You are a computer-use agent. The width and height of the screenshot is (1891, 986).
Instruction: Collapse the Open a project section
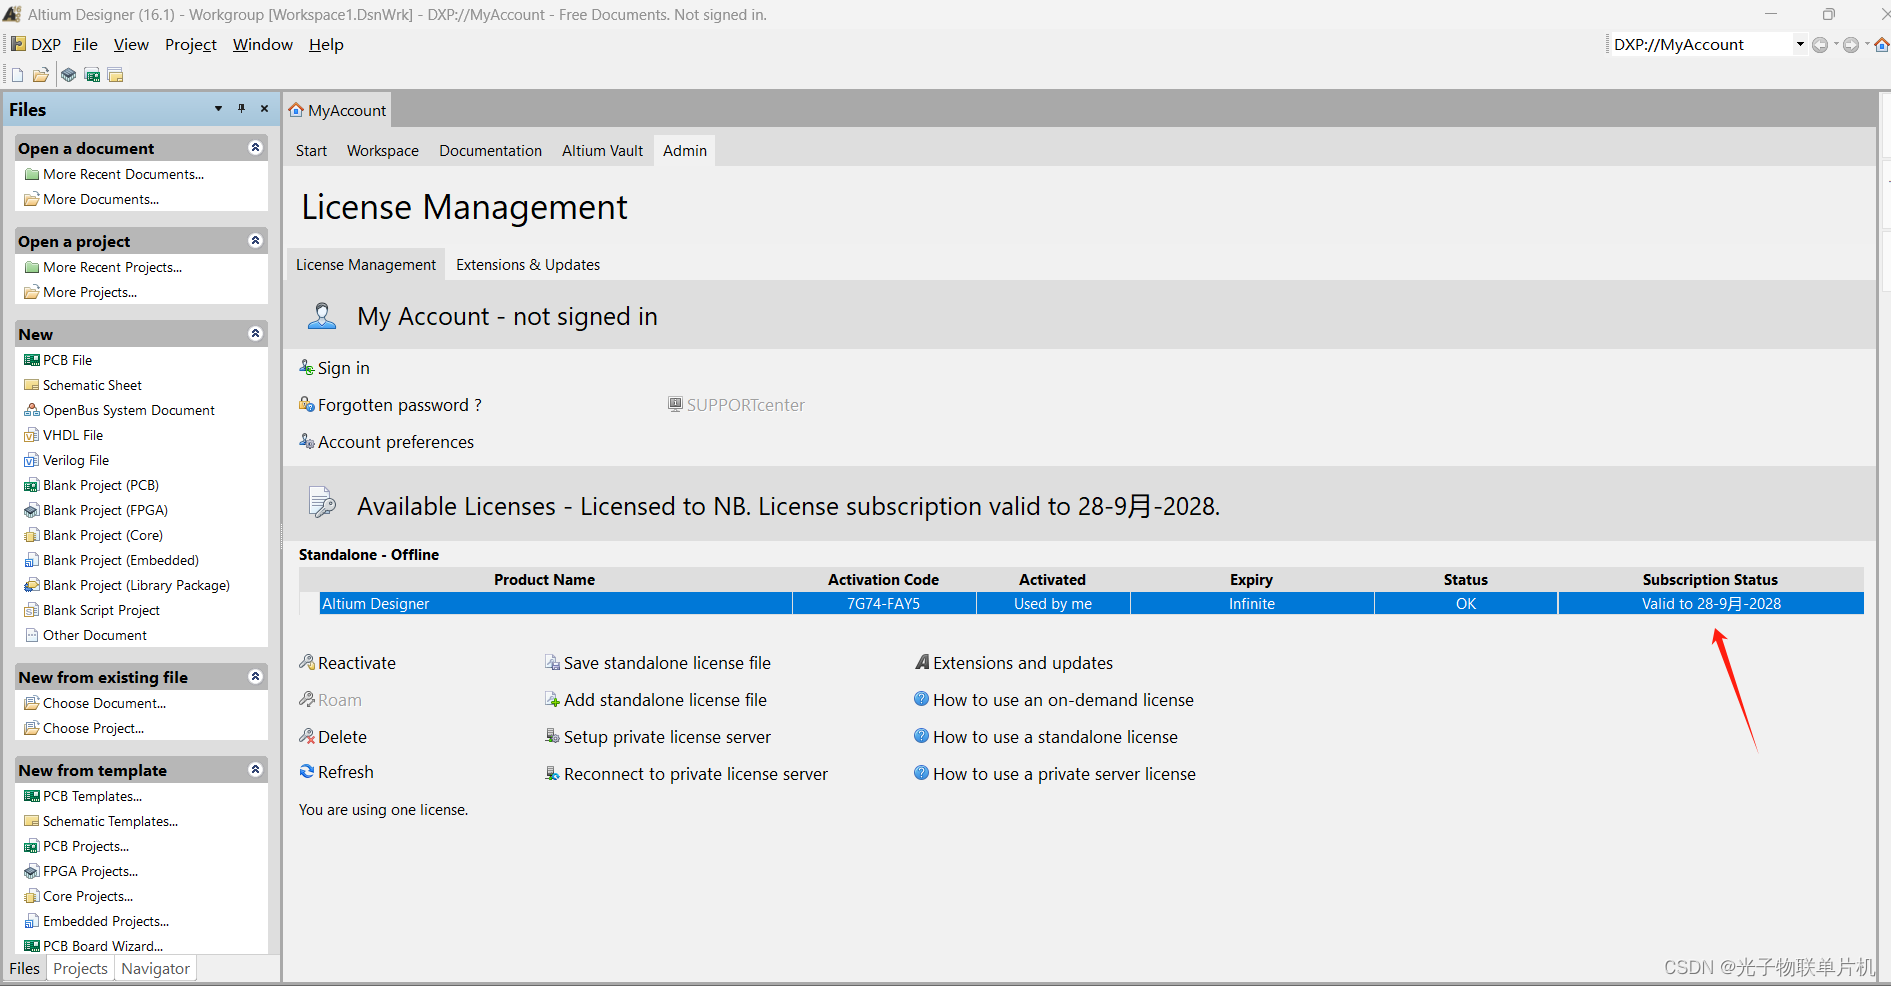pyautogui.click(x=255, y=241)
